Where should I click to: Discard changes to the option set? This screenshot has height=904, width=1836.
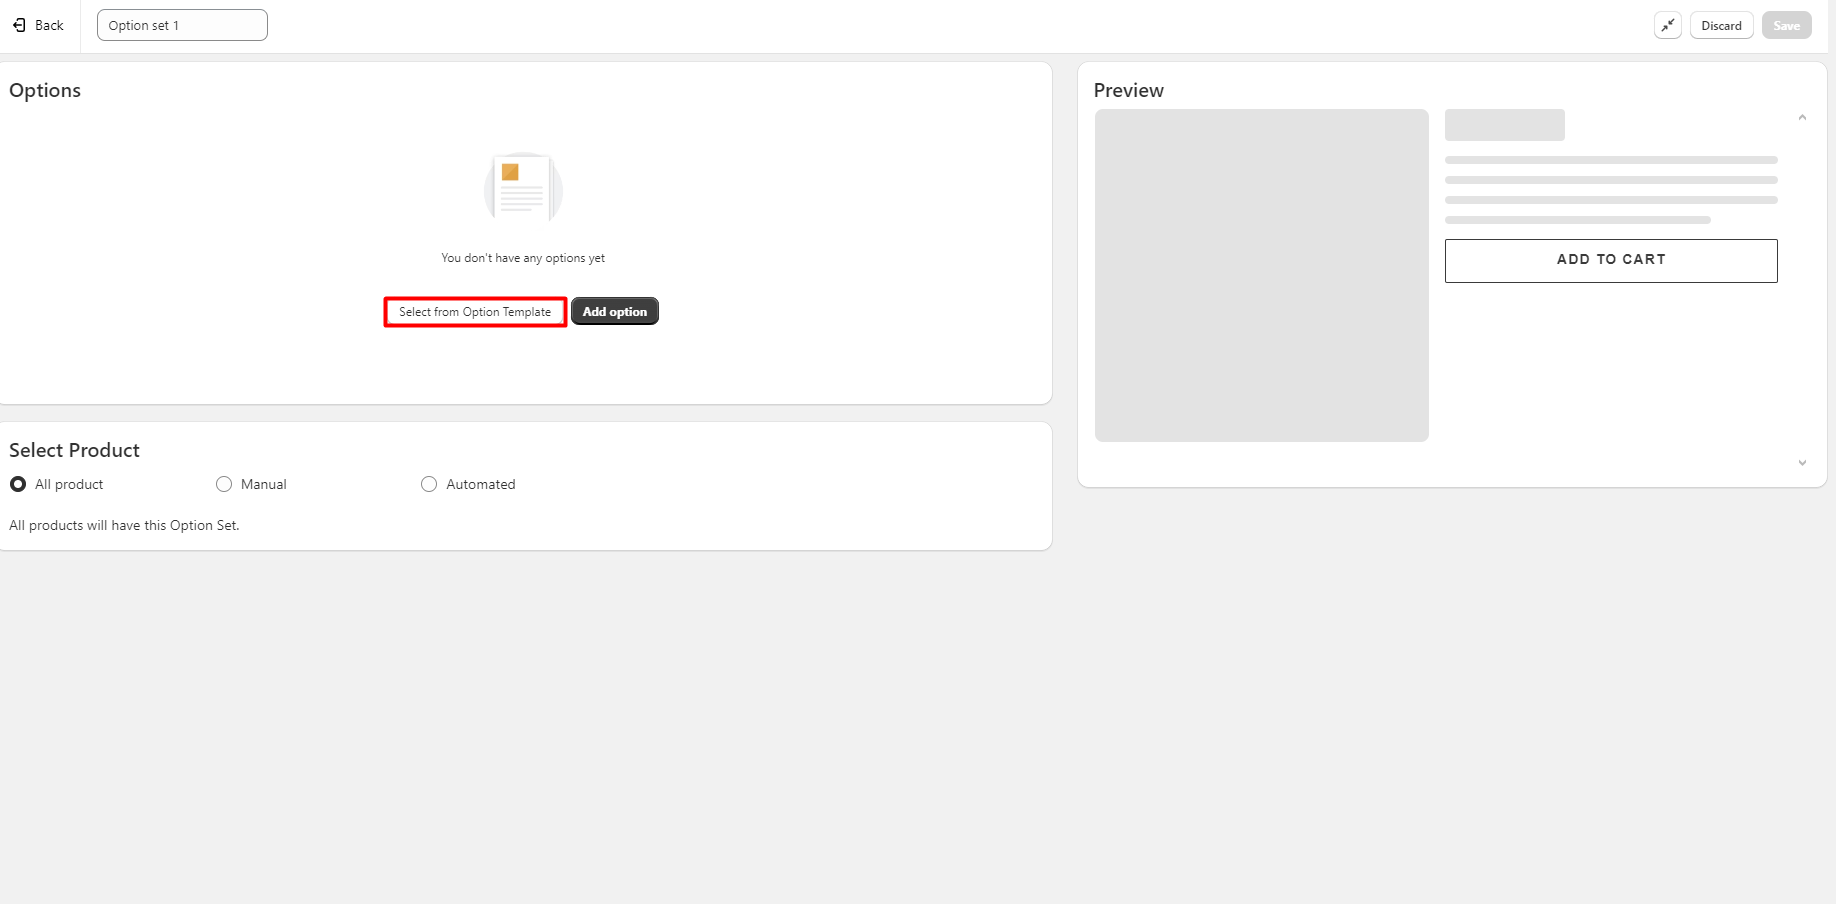coord(1721,26)
